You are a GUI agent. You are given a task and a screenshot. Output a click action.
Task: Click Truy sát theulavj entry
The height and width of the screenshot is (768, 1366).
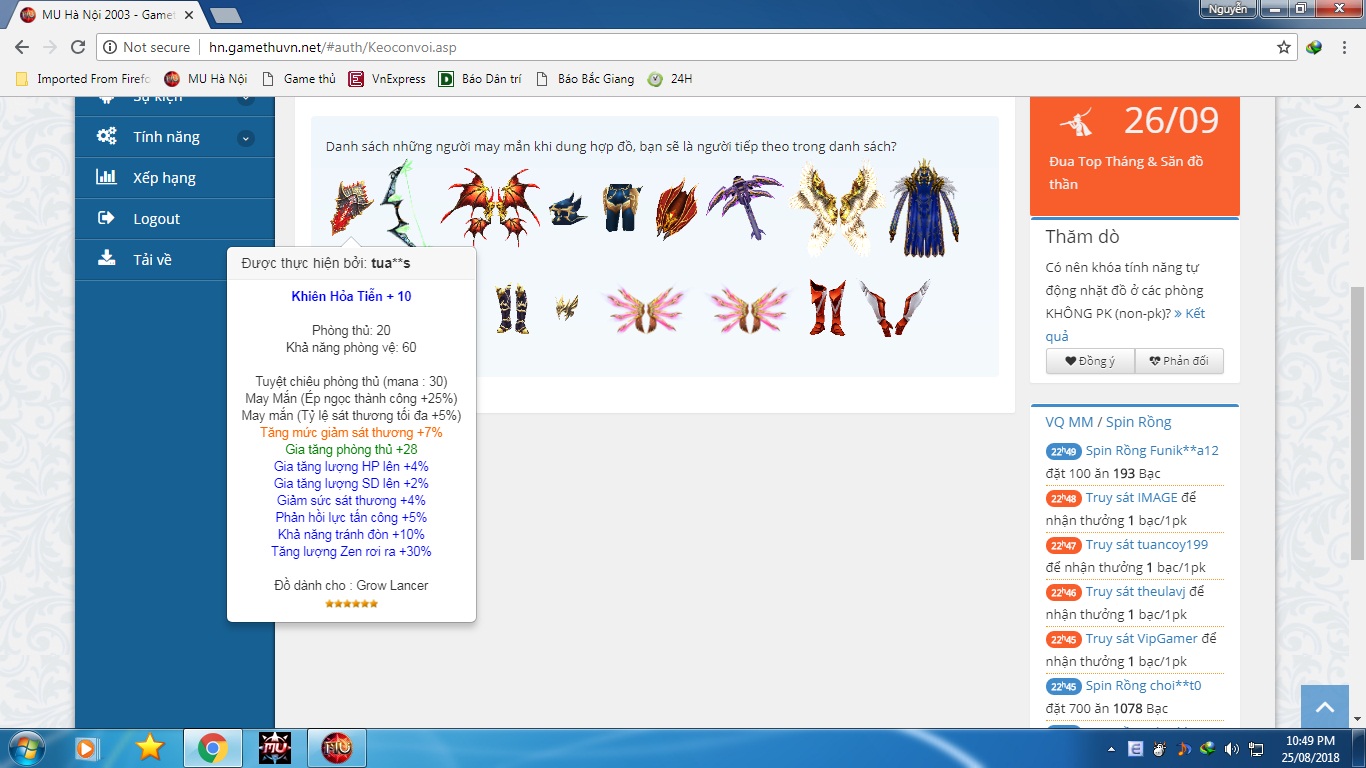coord(1138,592)
